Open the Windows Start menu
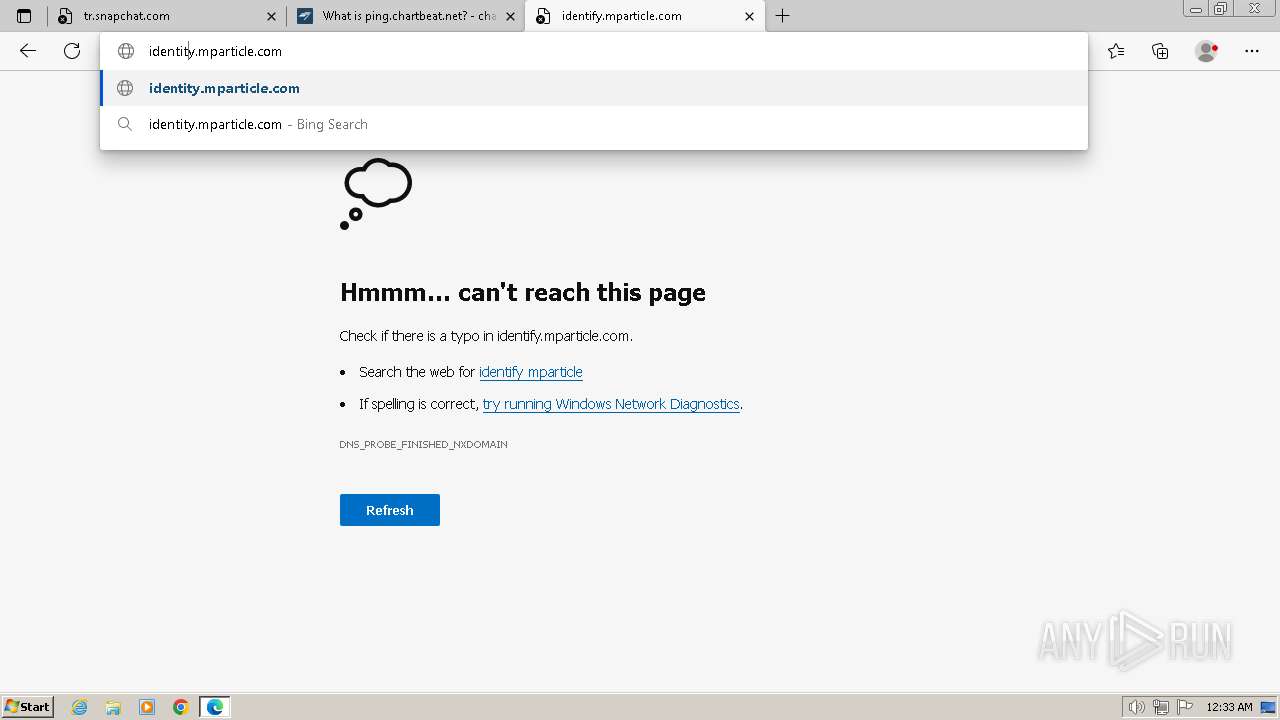Screen dimensions: 1280x720 point(28,707)
